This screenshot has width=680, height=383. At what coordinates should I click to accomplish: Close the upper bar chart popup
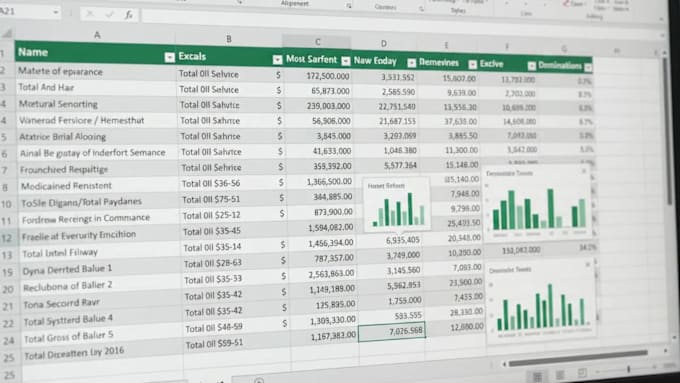(x=583, y=171)
